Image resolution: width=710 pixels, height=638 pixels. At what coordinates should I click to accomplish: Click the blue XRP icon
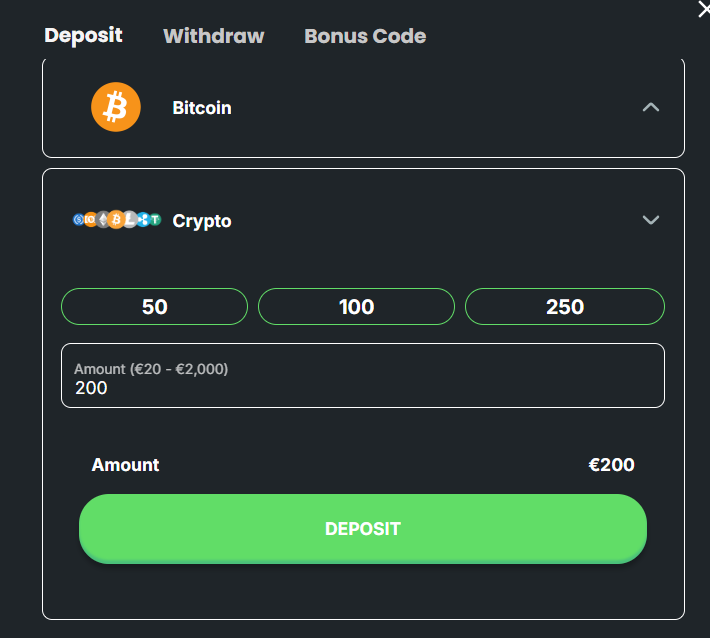tap(143, 220)
